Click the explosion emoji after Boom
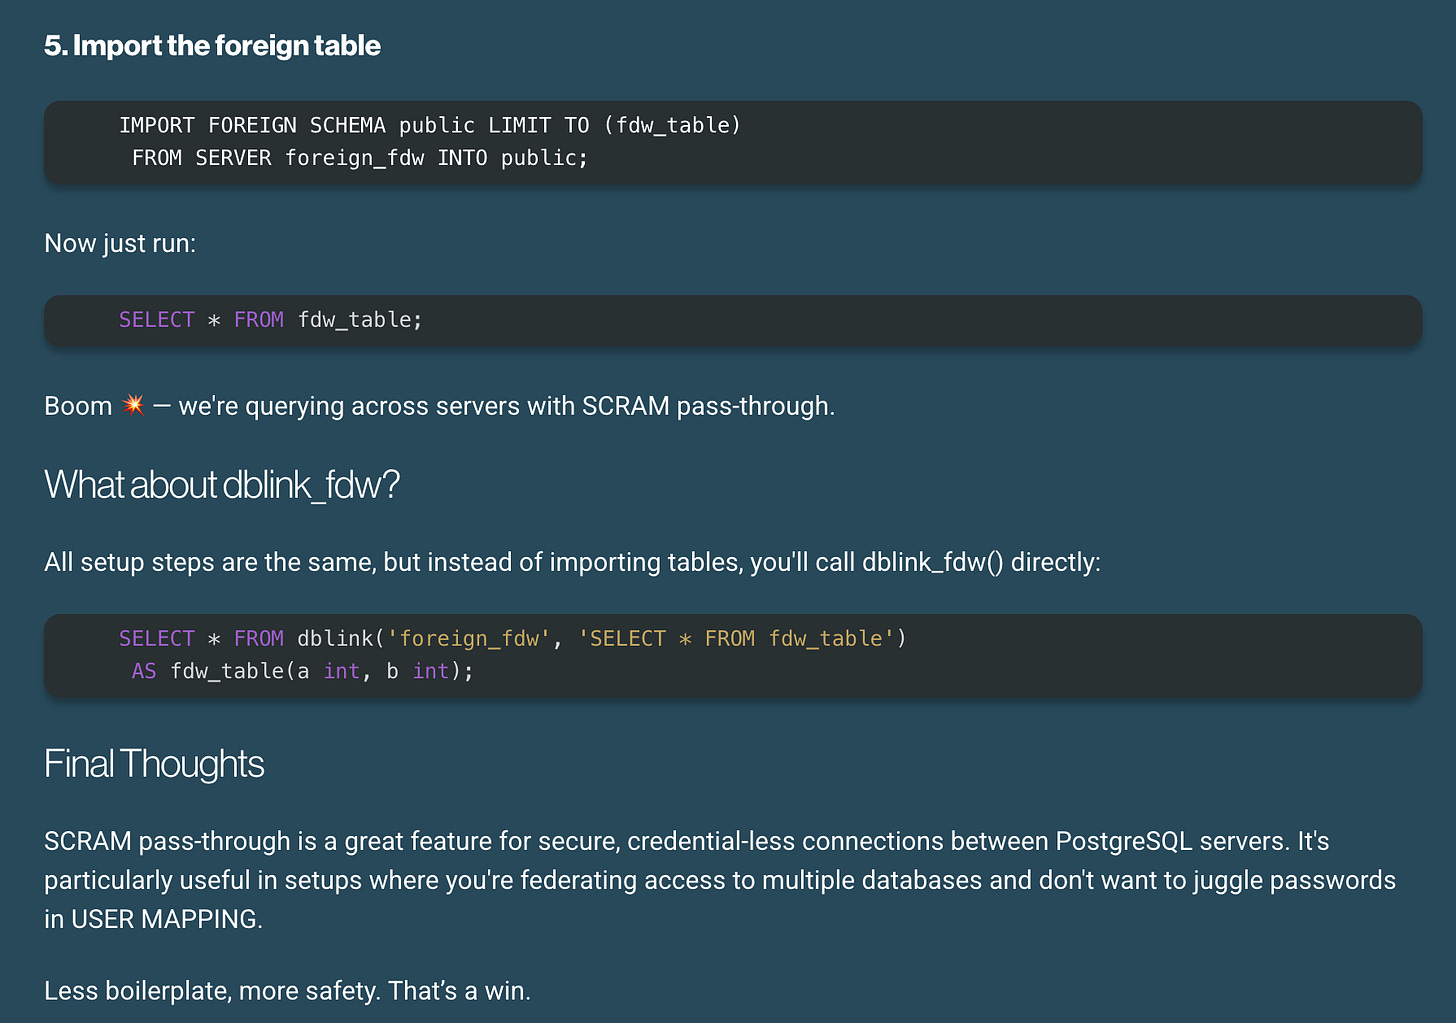 pyautogui.click(x=133, y=405)
